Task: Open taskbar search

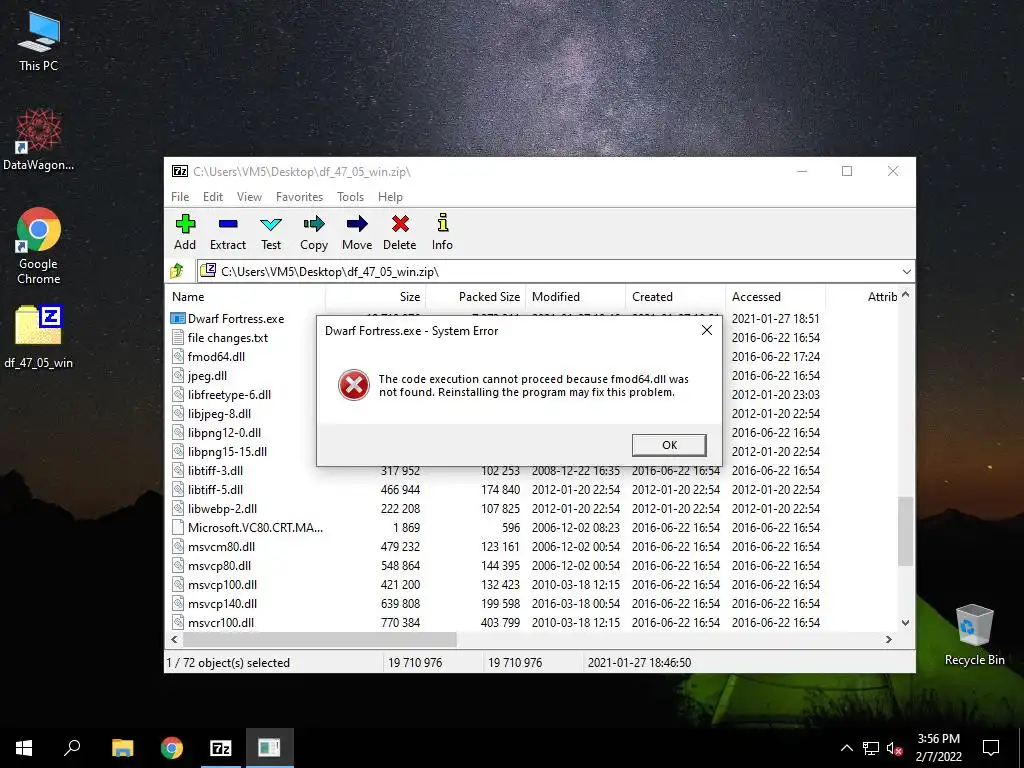Action: click(x=72, y=748)
